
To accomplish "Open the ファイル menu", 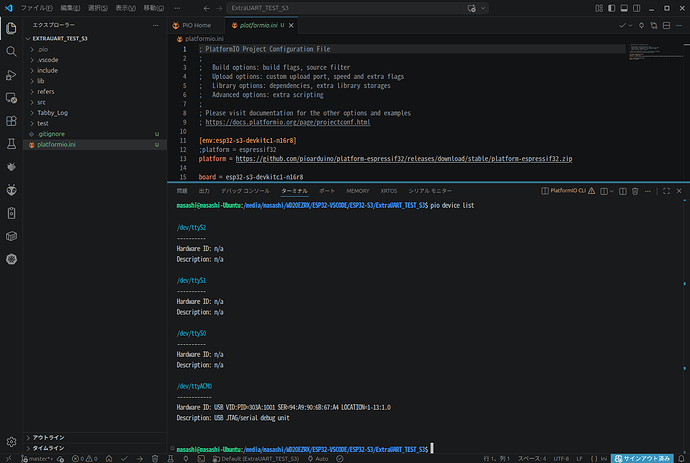I will coord(37,8).
